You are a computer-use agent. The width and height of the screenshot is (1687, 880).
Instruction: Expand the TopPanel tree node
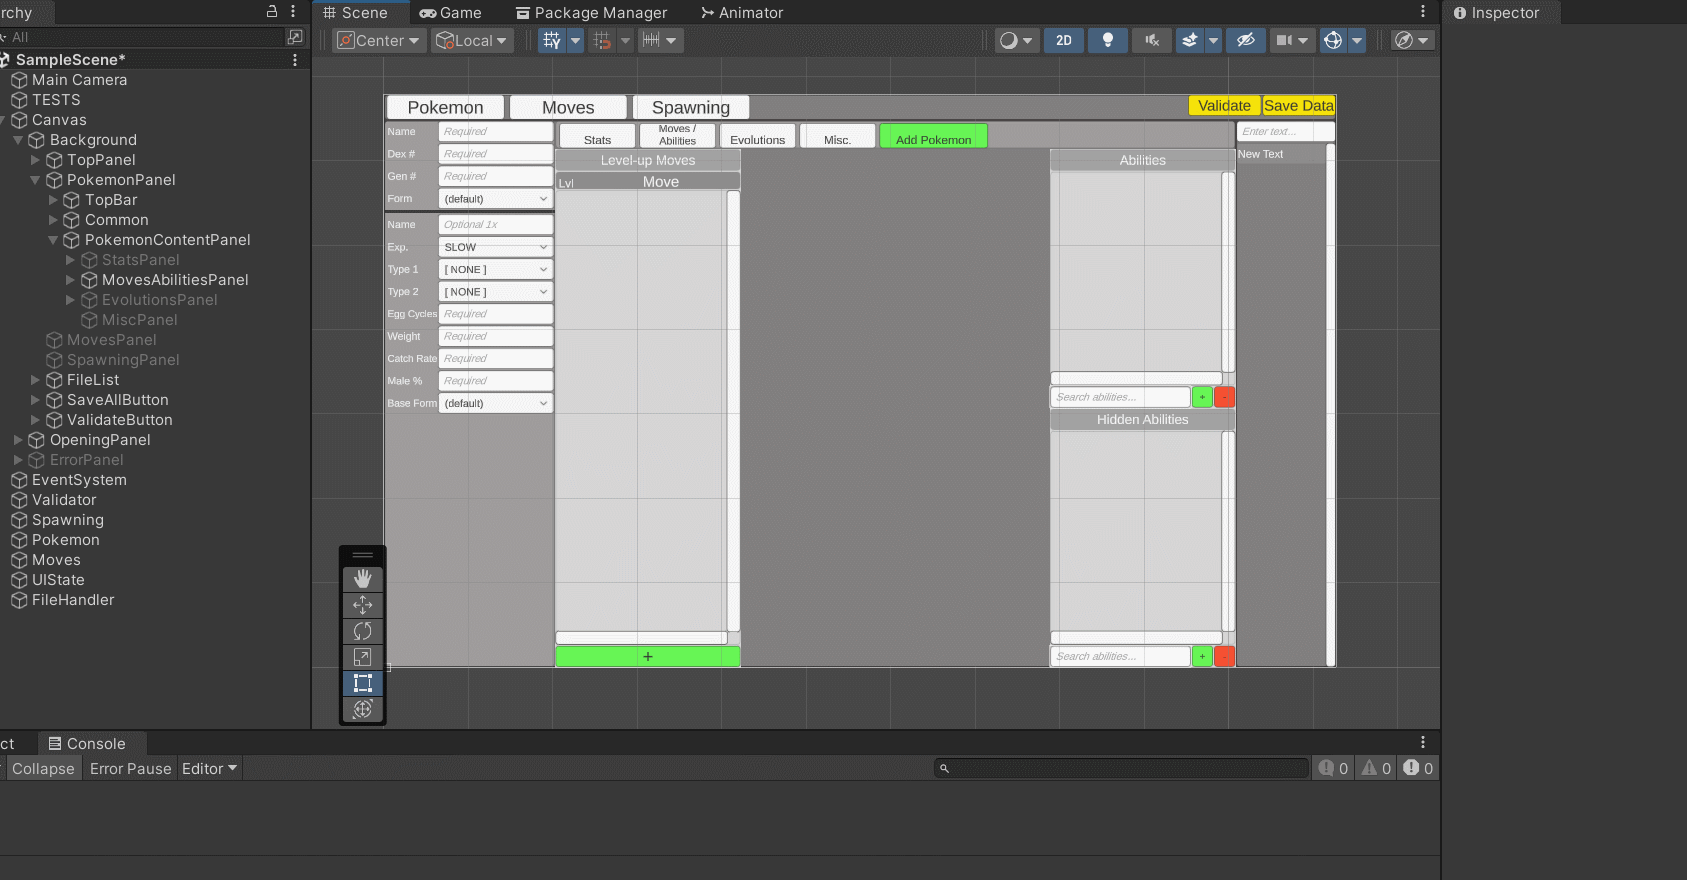pyautogui.click(x=35, y=160)
